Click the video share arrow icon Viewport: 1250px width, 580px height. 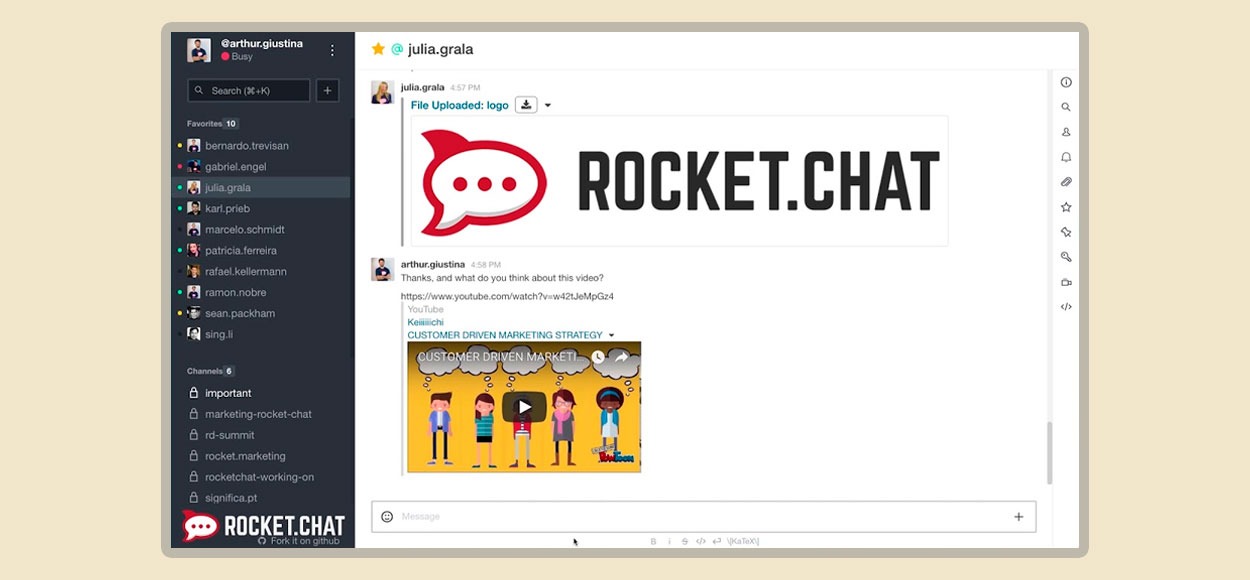pyautogui.click(x=621, y=357)
